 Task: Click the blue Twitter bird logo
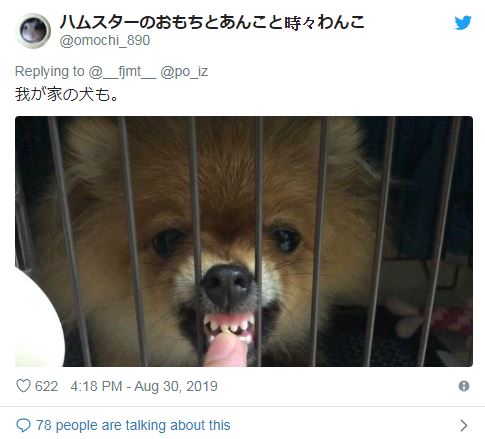pos(463,23)
